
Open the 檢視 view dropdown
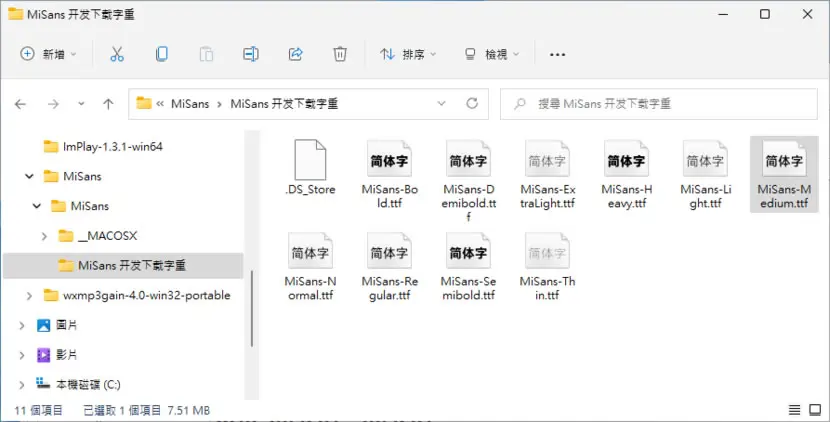click(492, 54)
